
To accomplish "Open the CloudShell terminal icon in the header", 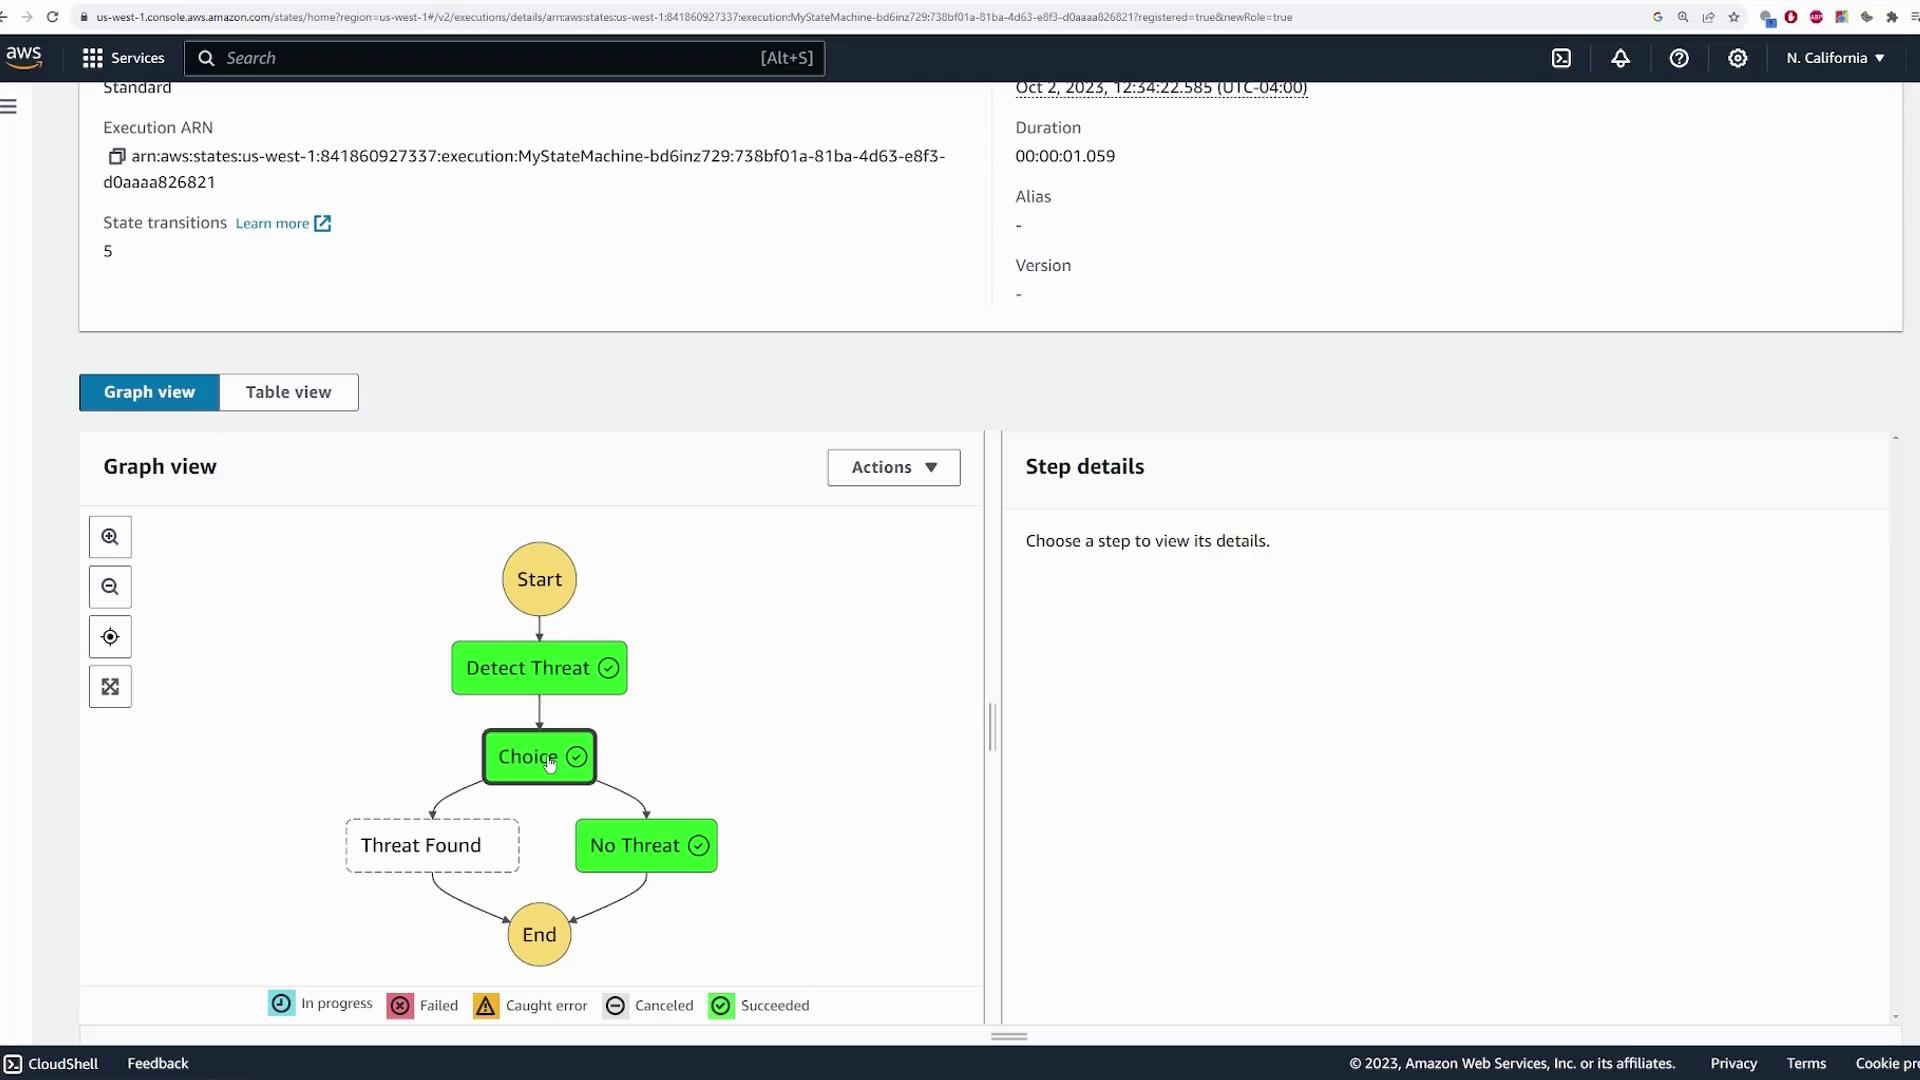I will tap(1561, 58).
